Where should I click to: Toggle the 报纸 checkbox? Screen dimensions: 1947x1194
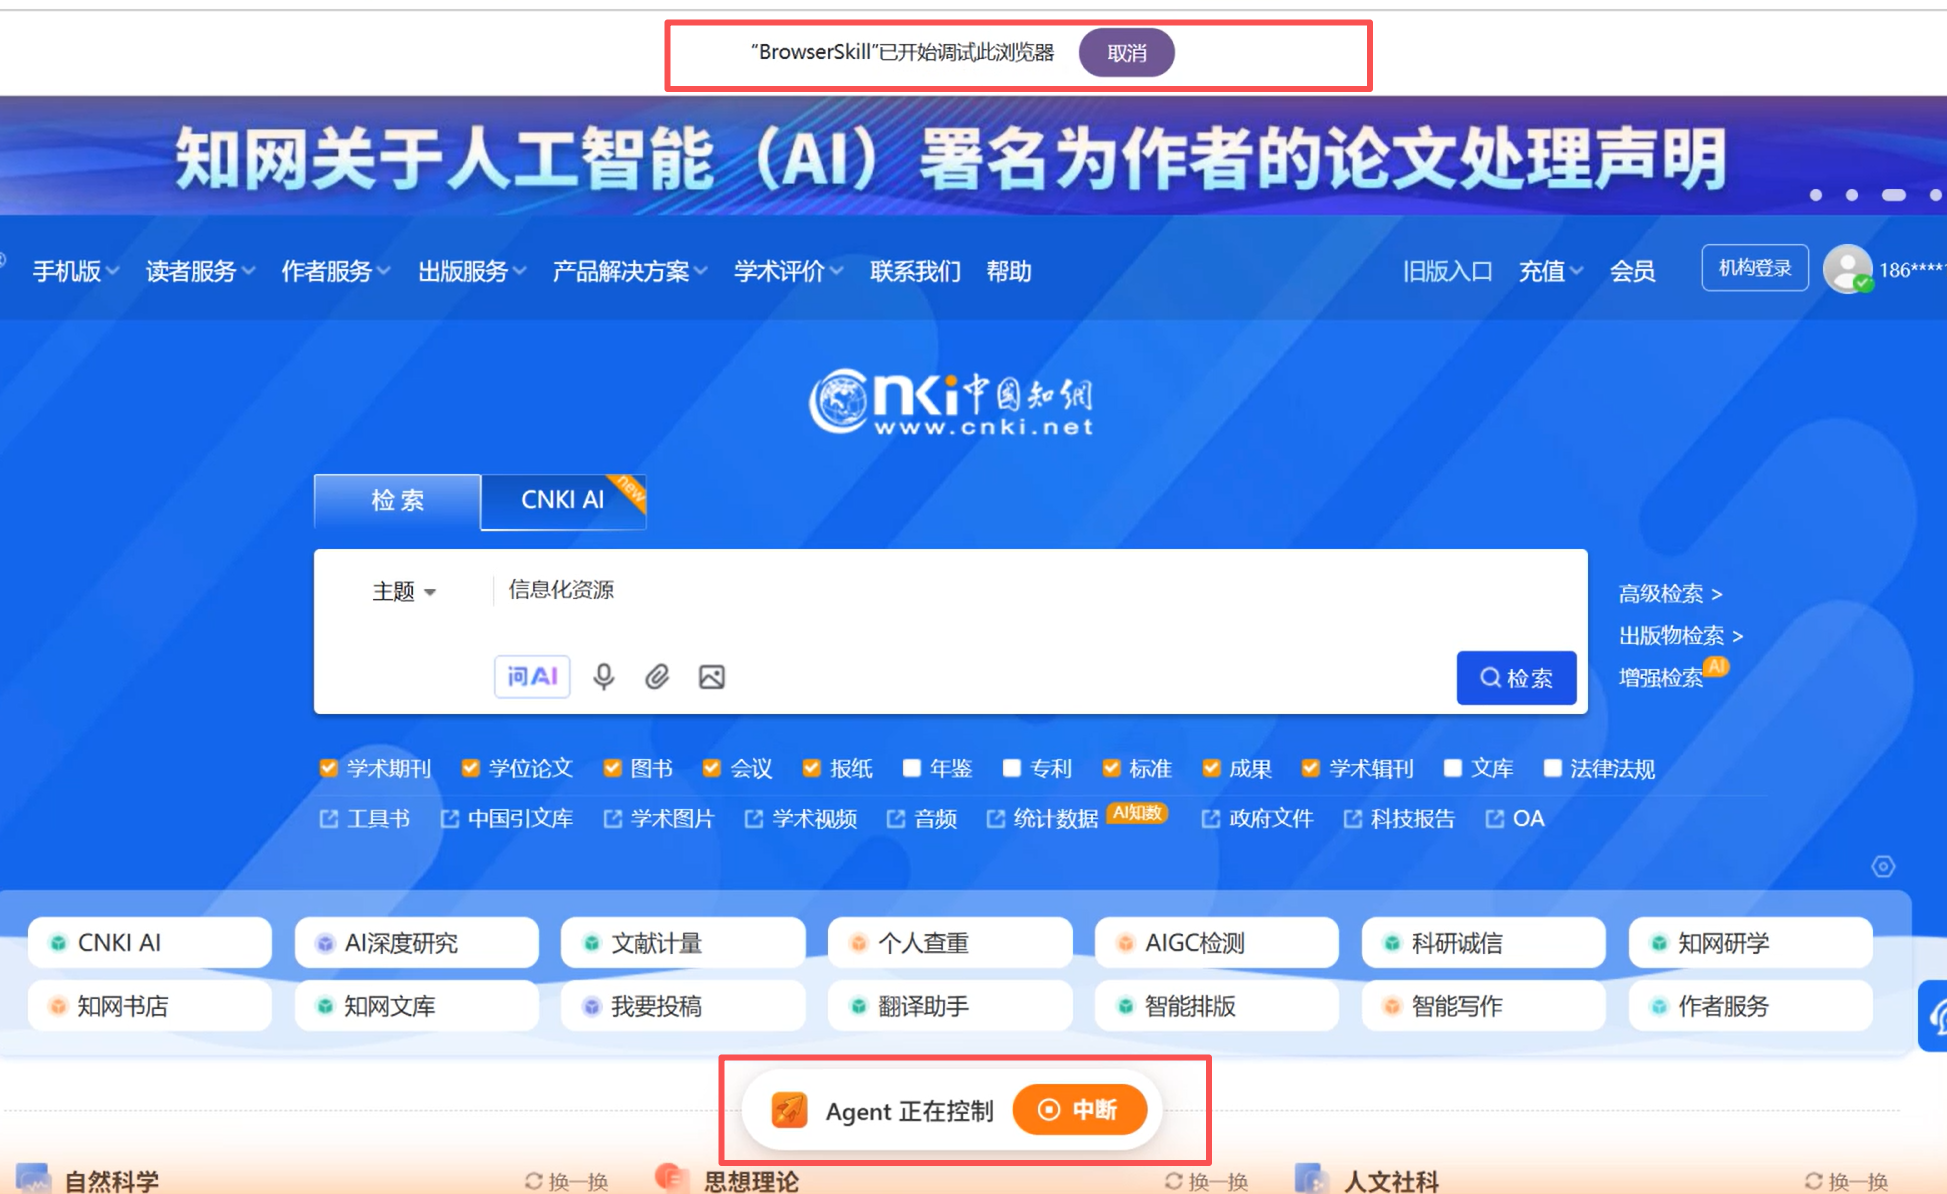click(811, 768)
